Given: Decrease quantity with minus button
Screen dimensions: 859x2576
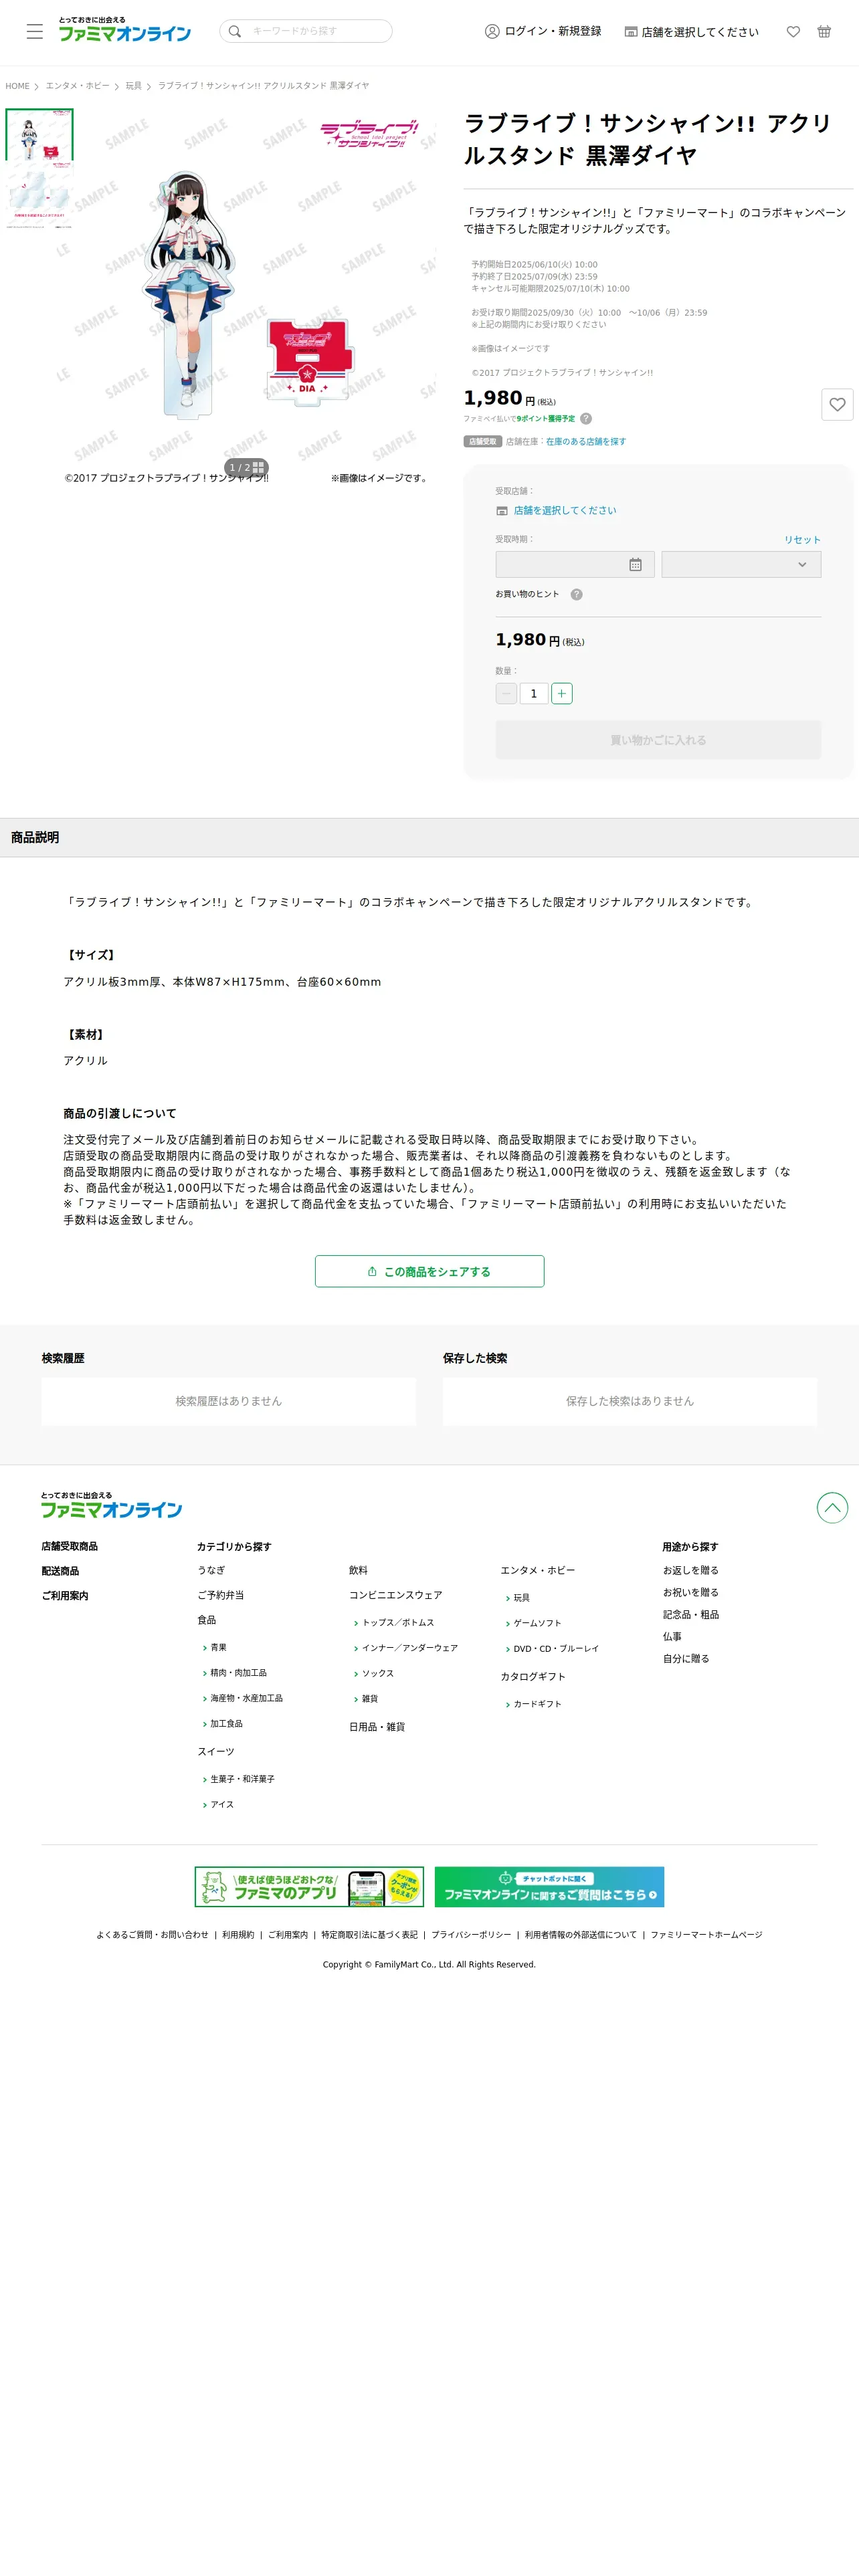Looking at the screenshot, I should 506,693.
